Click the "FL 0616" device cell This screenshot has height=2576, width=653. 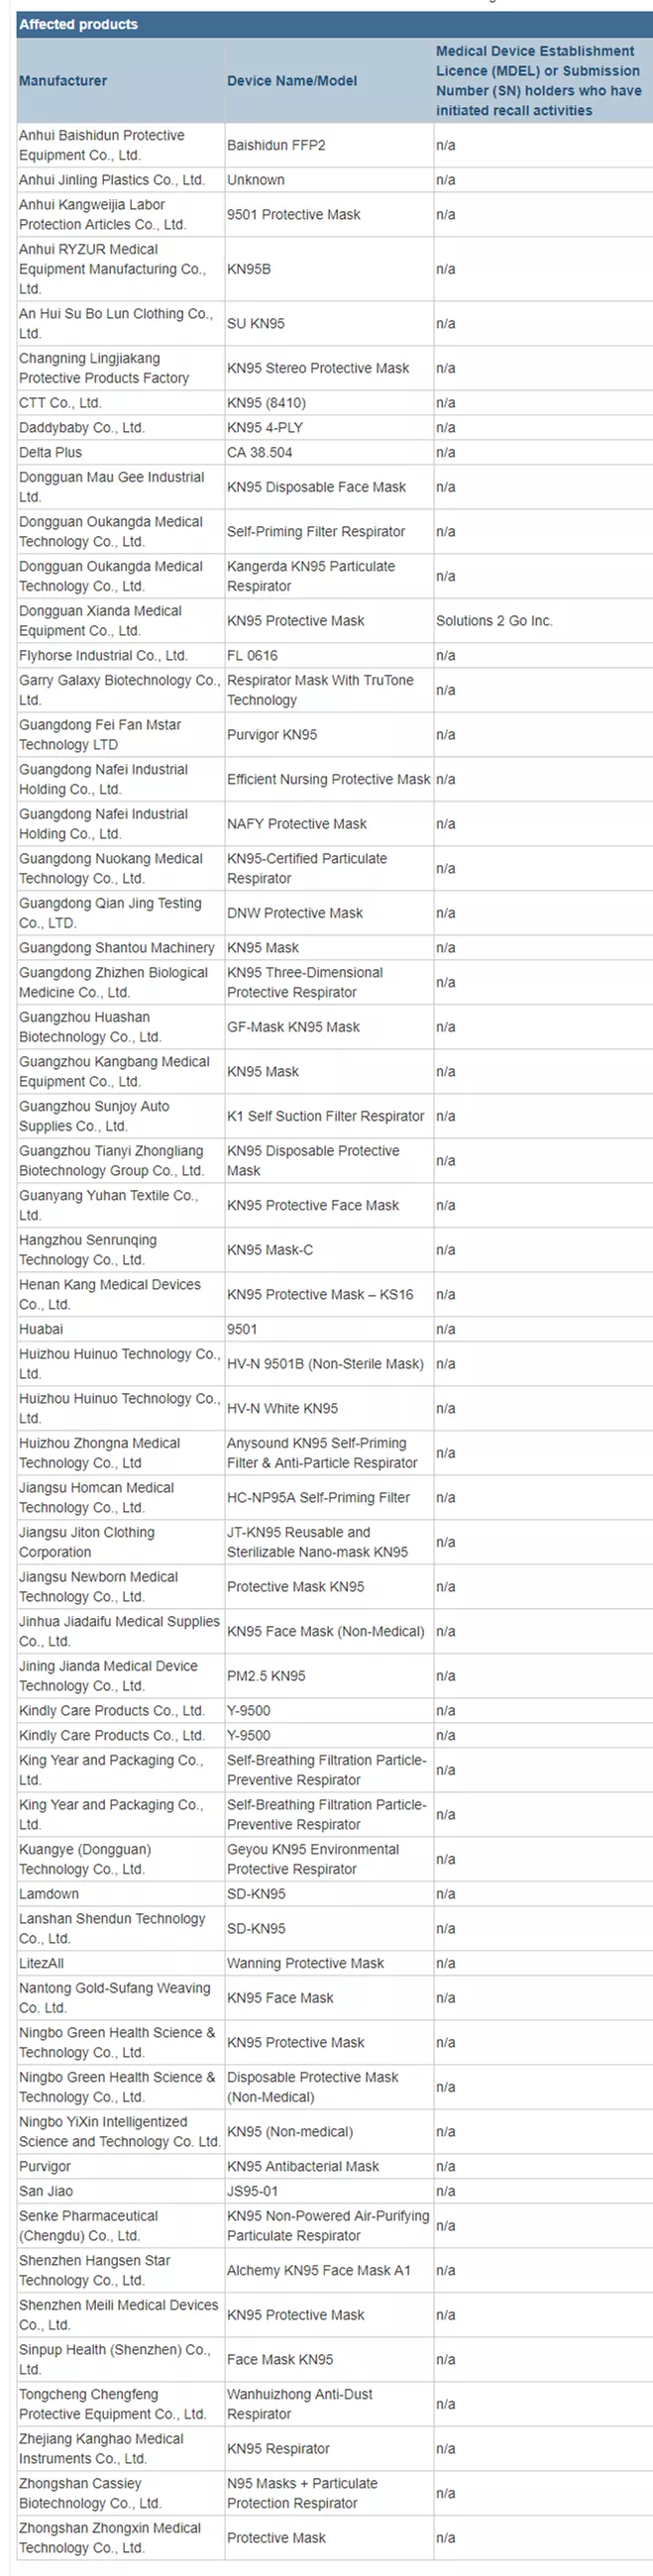click(x=252, y=656)
